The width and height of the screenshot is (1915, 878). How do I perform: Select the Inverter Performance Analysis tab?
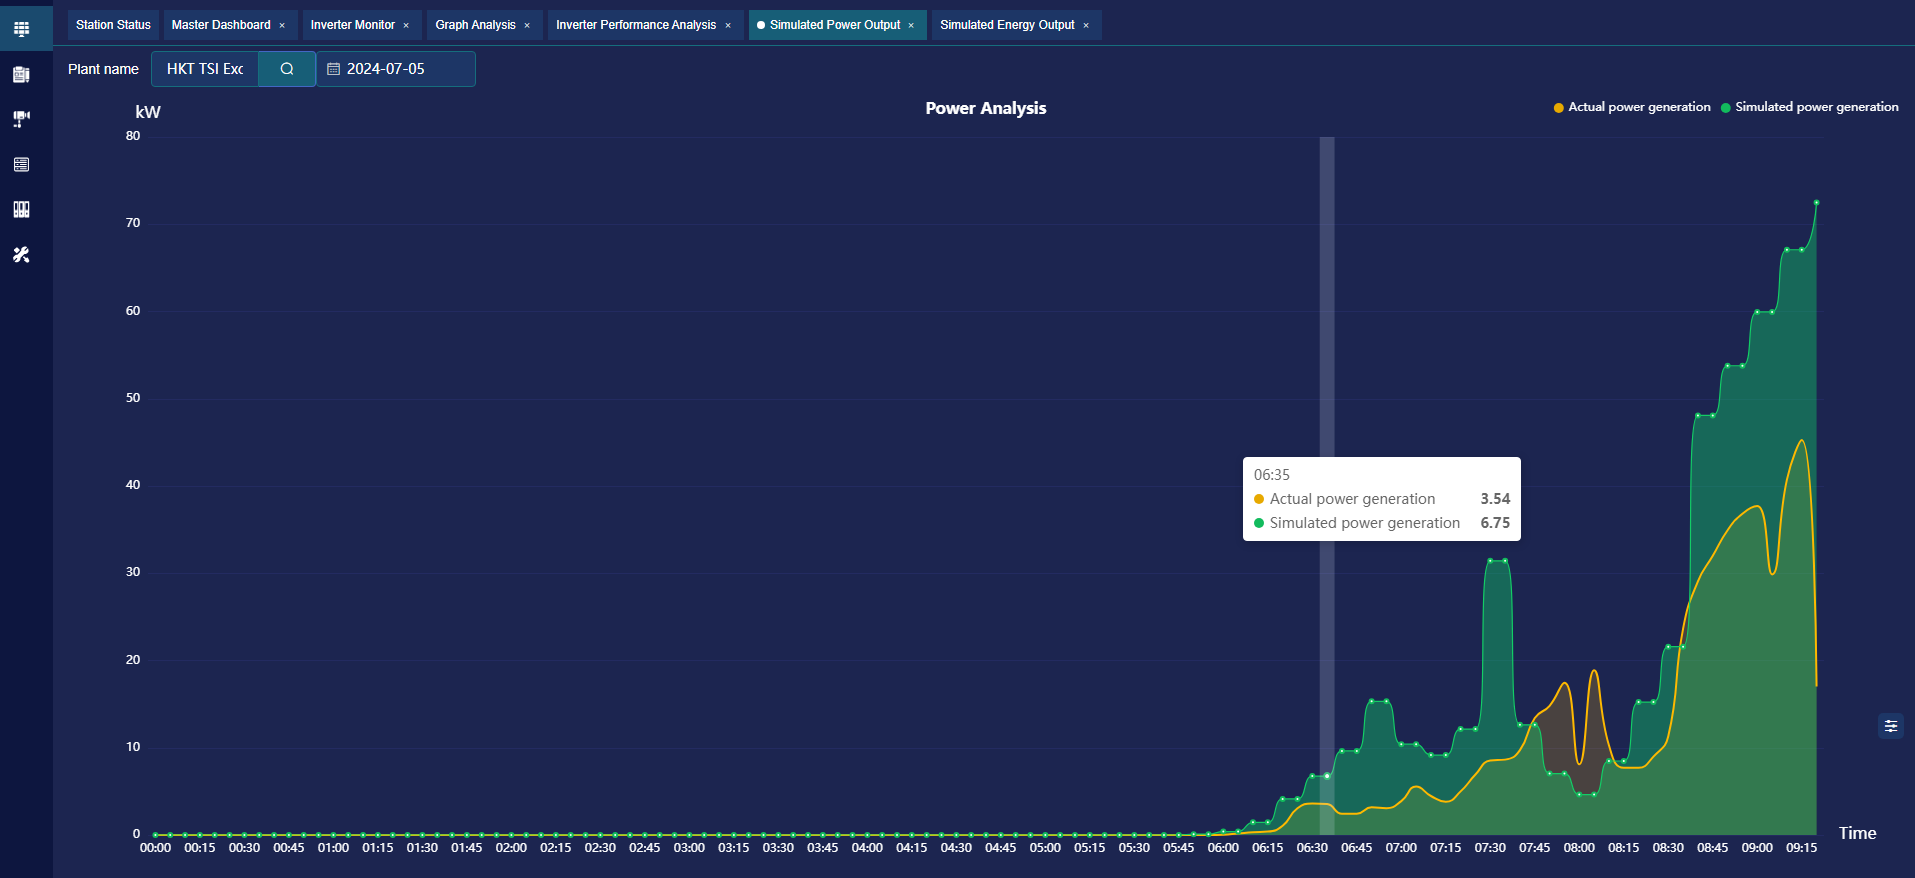click(636, 25)
